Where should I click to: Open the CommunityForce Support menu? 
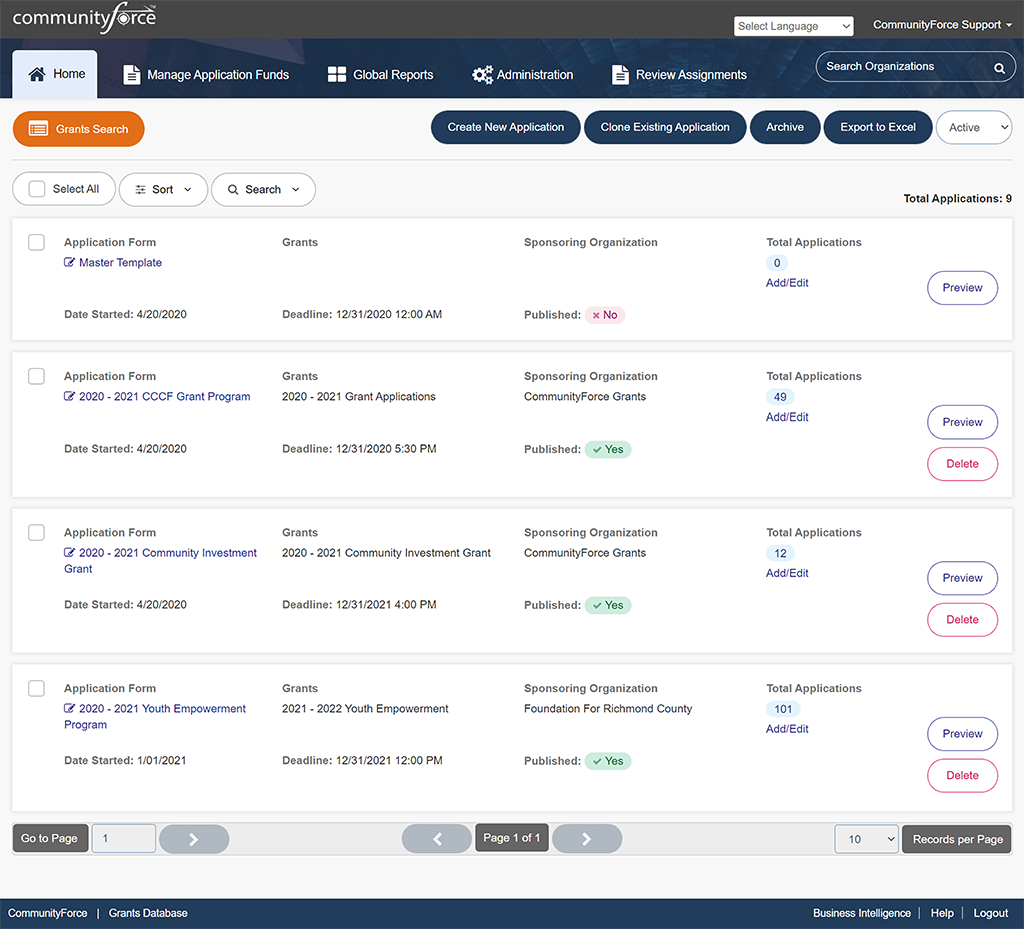tap(941, 25)
